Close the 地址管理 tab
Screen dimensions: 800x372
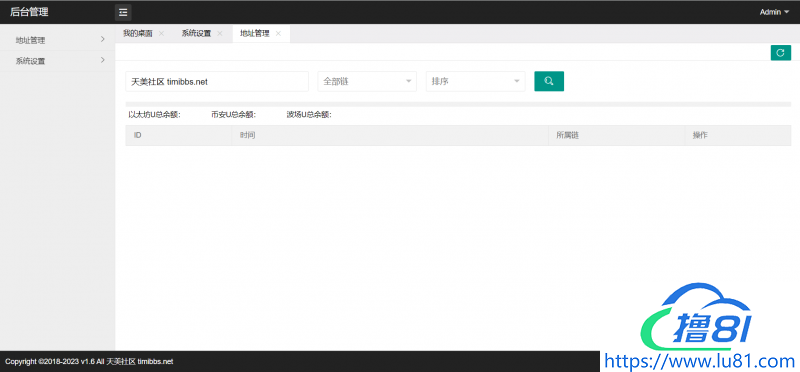tap(278, 34)
